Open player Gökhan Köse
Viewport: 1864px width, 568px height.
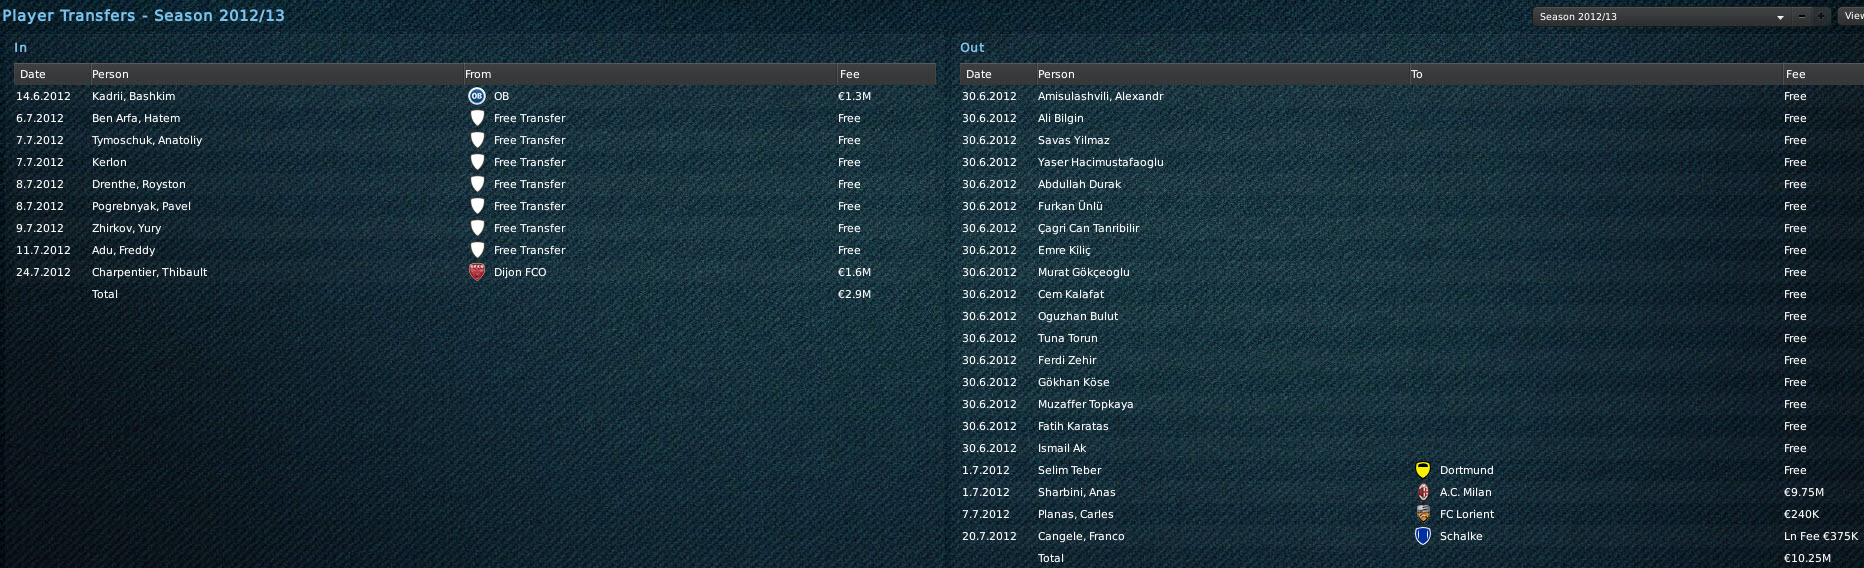pos(1074,382)
